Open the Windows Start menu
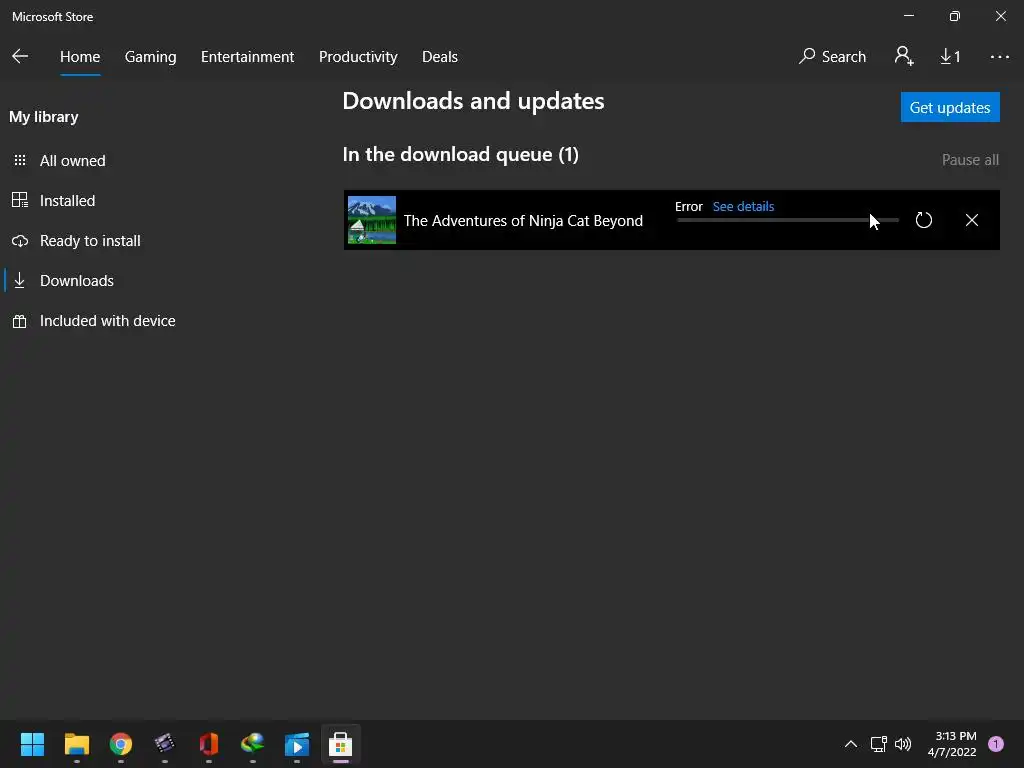Image resolution: width=1024 pixels, height=768 pixels. coord(32,744)
